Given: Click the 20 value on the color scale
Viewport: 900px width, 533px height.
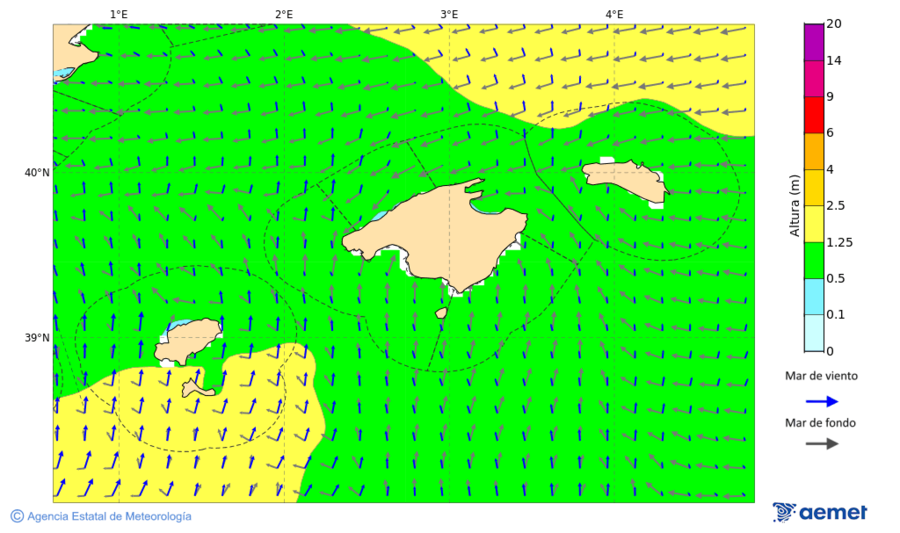Looking at the screenshot, I should pyautogui.click(x=834, y=24).
